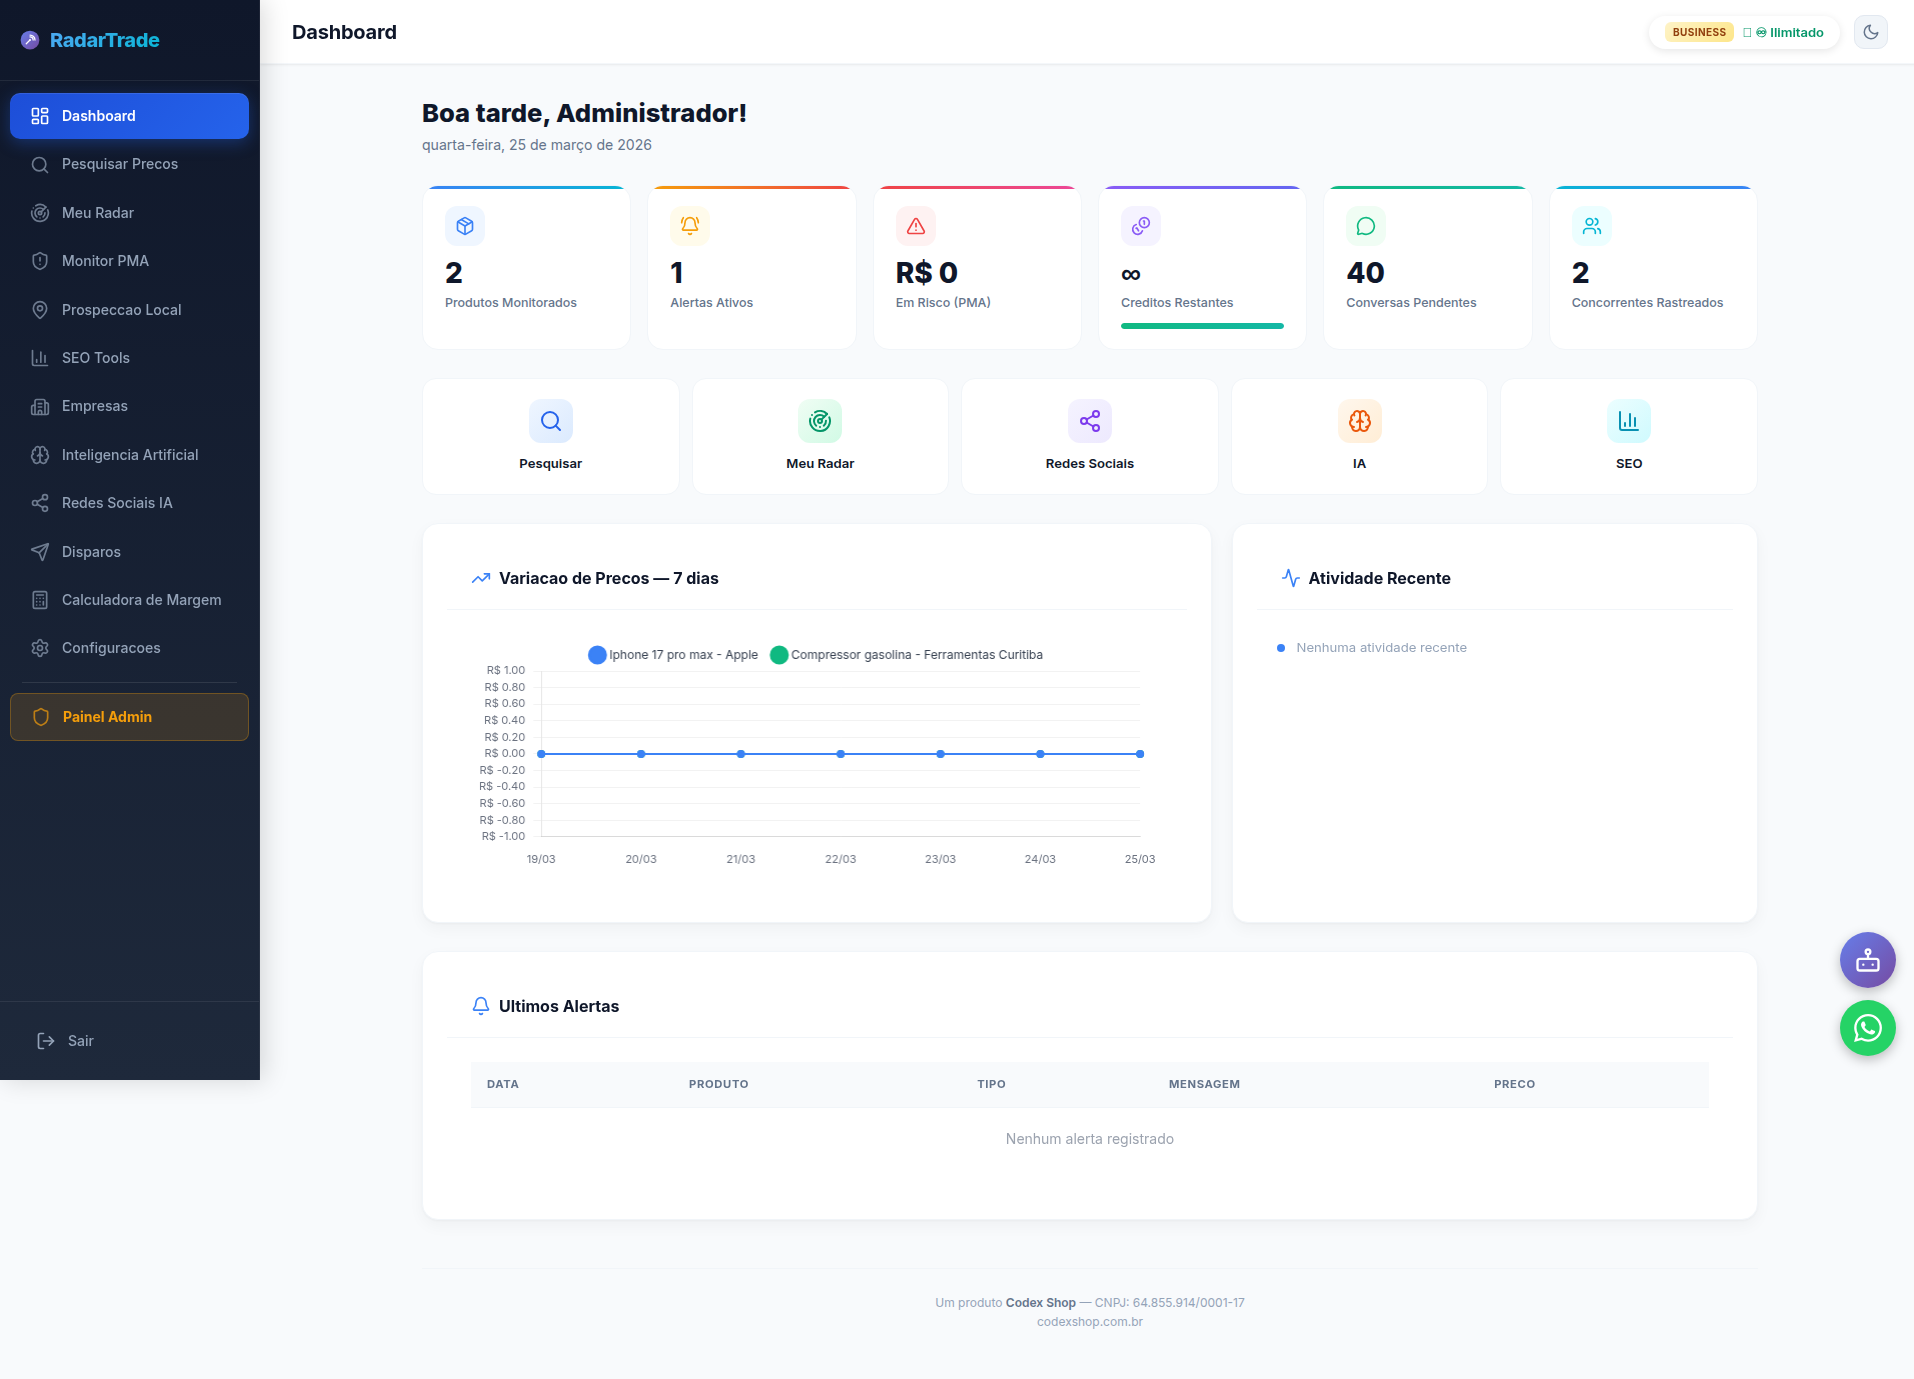Viewport: 1914px width, 1379px height.
Task: Open the Monitor PMA shield icon
Action: click(40, 260)
